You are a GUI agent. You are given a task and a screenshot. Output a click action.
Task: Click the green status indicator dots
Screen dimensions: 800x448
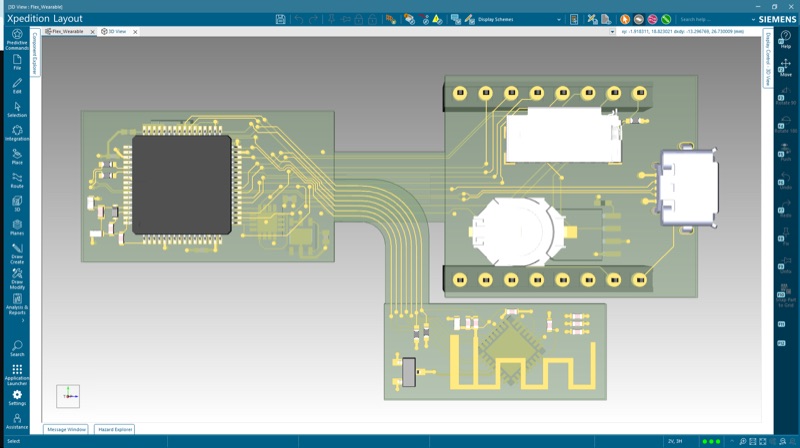pos(711,441)
